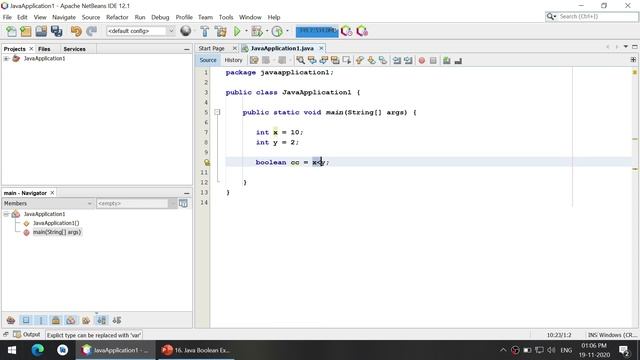Open the Run Project dropdown arrow

[246, 31]
